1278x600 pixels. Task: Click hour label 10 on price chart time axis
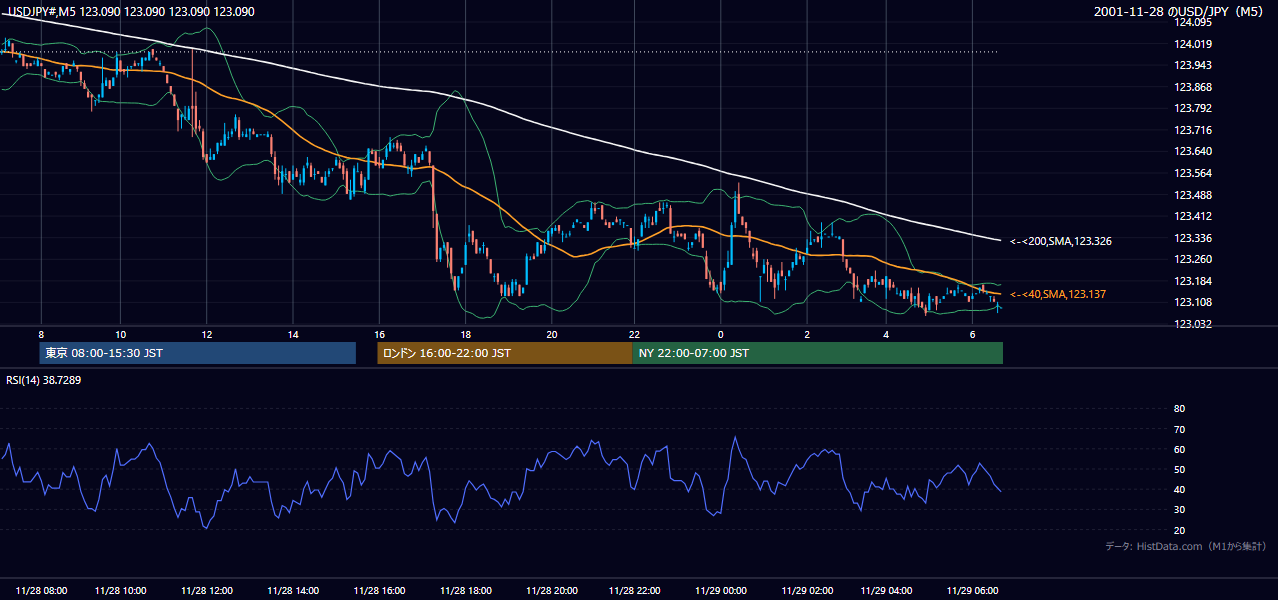point(120,334)
